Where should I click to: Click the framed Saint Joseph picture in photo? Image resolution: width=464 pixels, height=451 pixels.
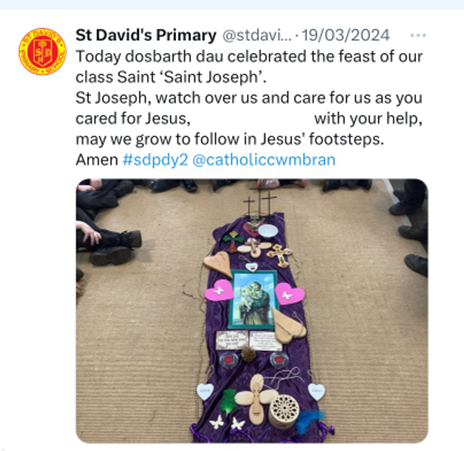(253, 299)
